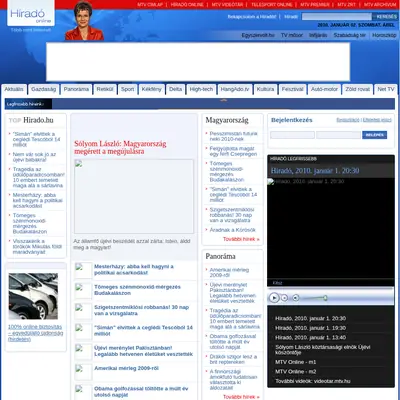Image resolution: width=400 pixels, height=400 pixels.
Task: Go to MTV VIDEÓTÁR link
Action: pos(227,5)
